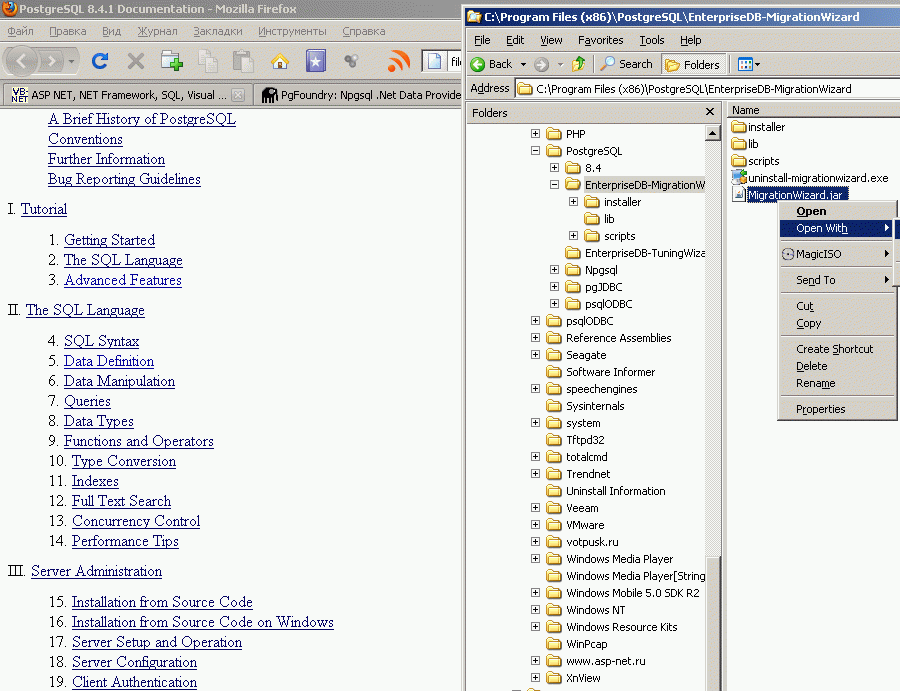Choose Rename in context menu
The height and width of the screenshot is (691, 900).
837,383
